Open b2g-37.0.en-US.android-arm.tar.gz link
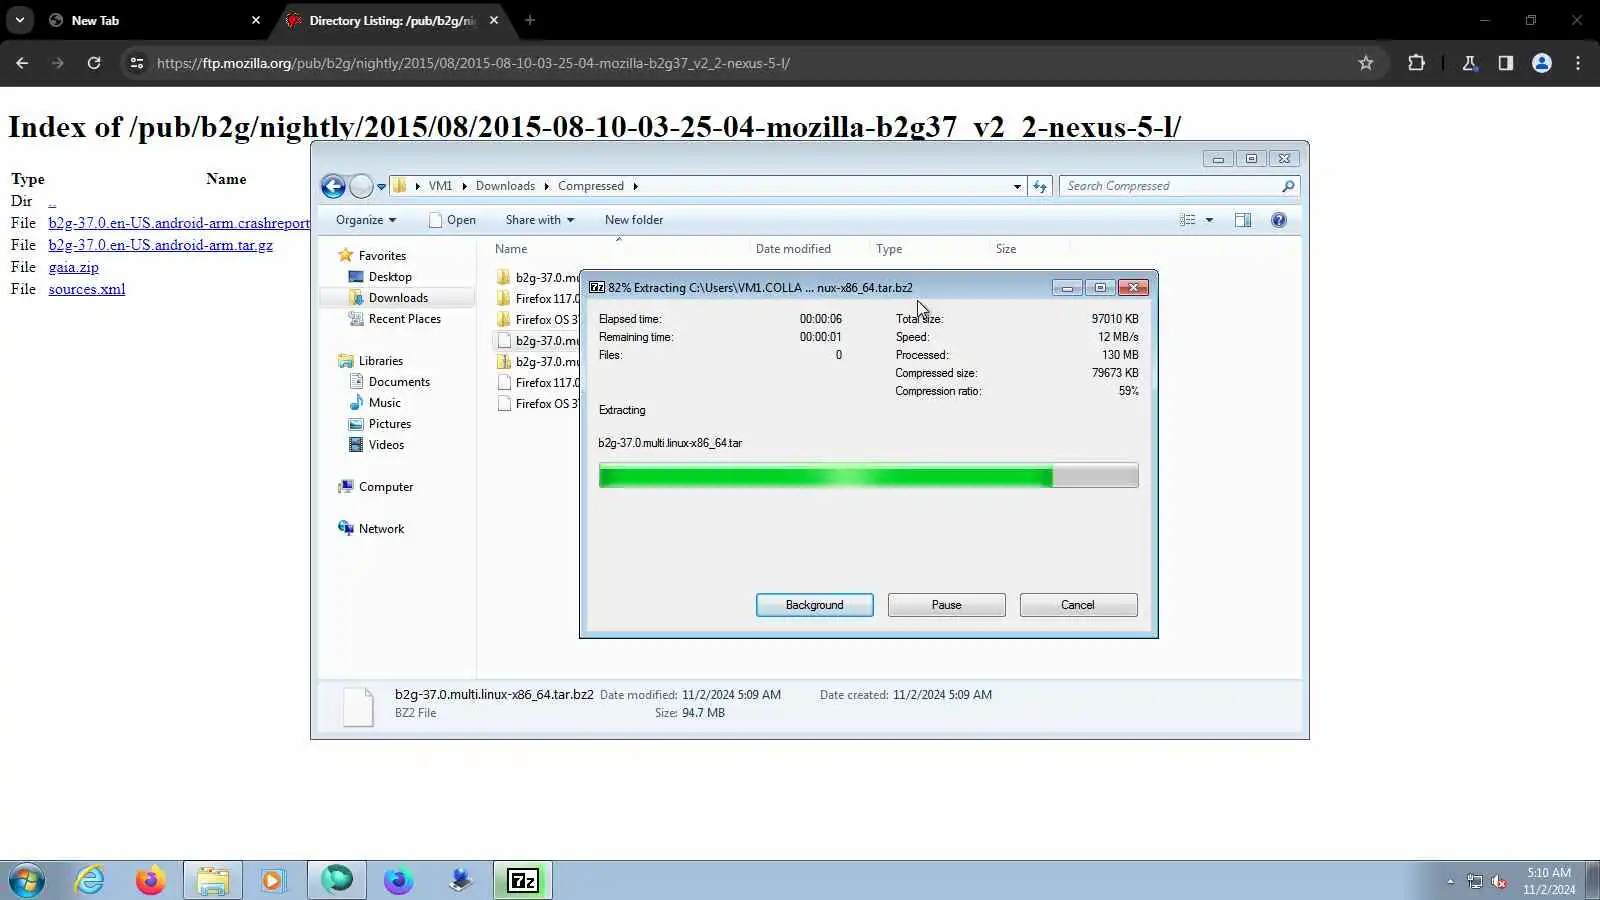This screenshot has width=1600, height=900. (x=160, y=245)
